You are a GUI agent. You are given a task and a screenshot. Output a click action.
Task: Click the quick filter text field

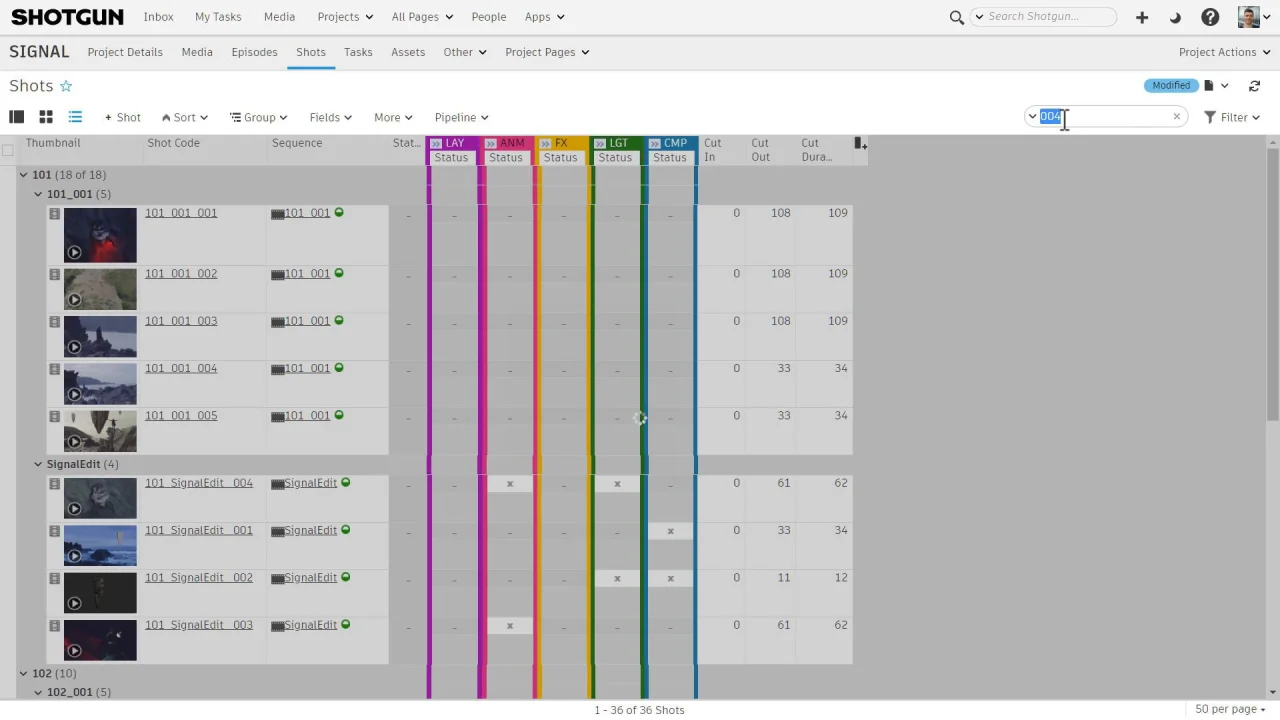(1105, 117)
